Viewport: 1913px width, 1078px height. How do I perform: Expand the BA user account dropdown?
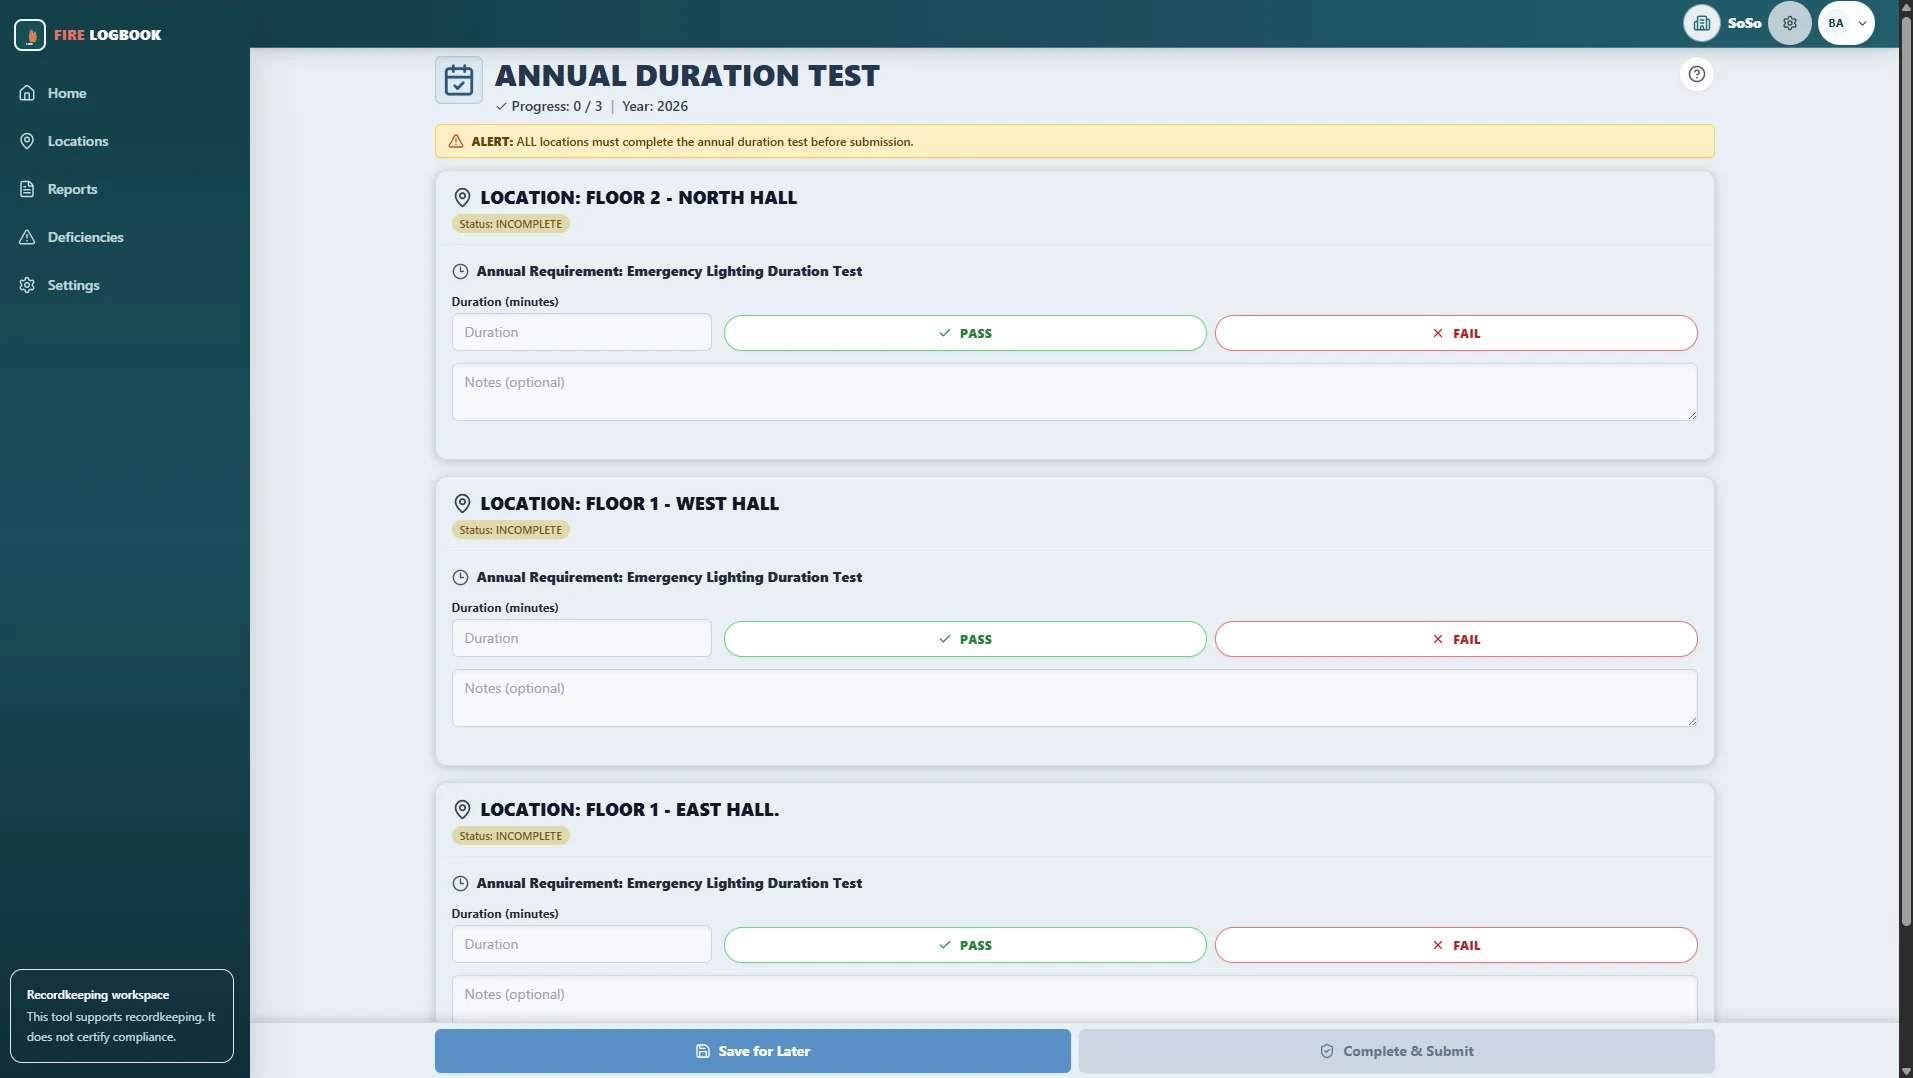pos(1846,23)
